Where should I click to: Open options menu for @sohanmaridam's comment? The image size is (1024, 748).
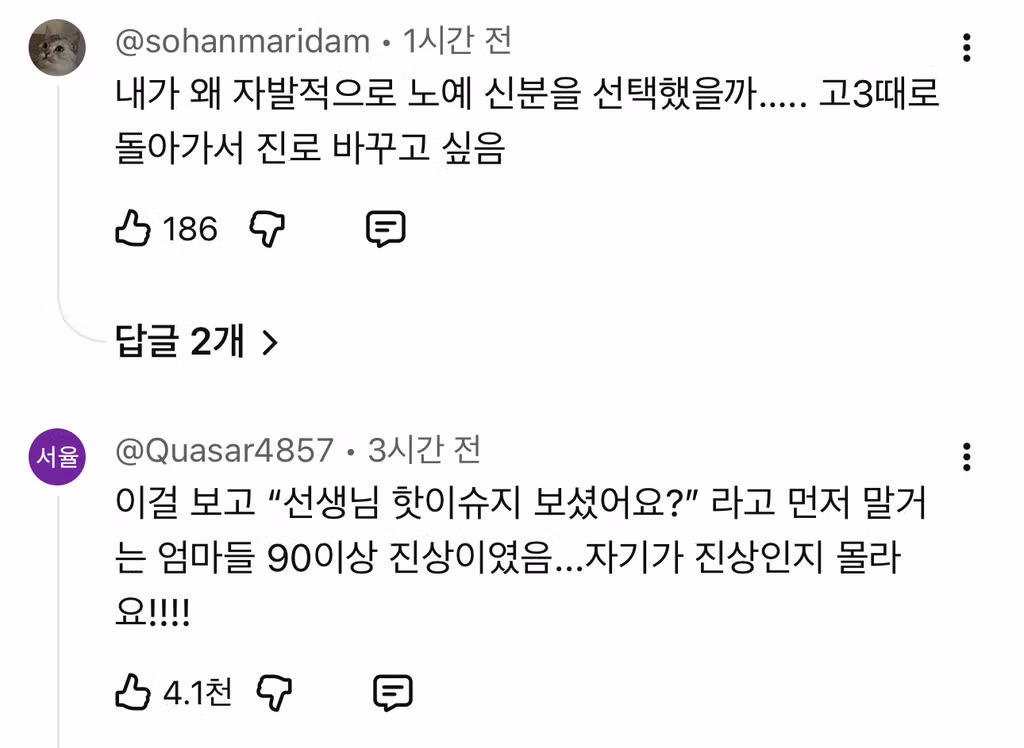[966, 47]
